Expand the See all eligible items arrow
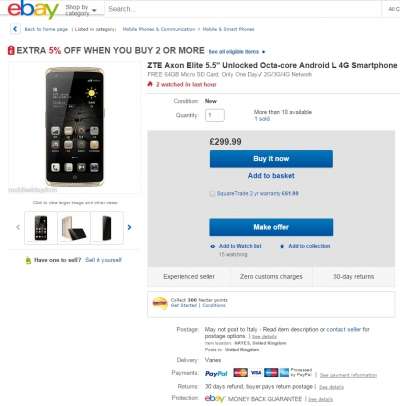This screenshot has height=406, width=400. tap(264, 52)
